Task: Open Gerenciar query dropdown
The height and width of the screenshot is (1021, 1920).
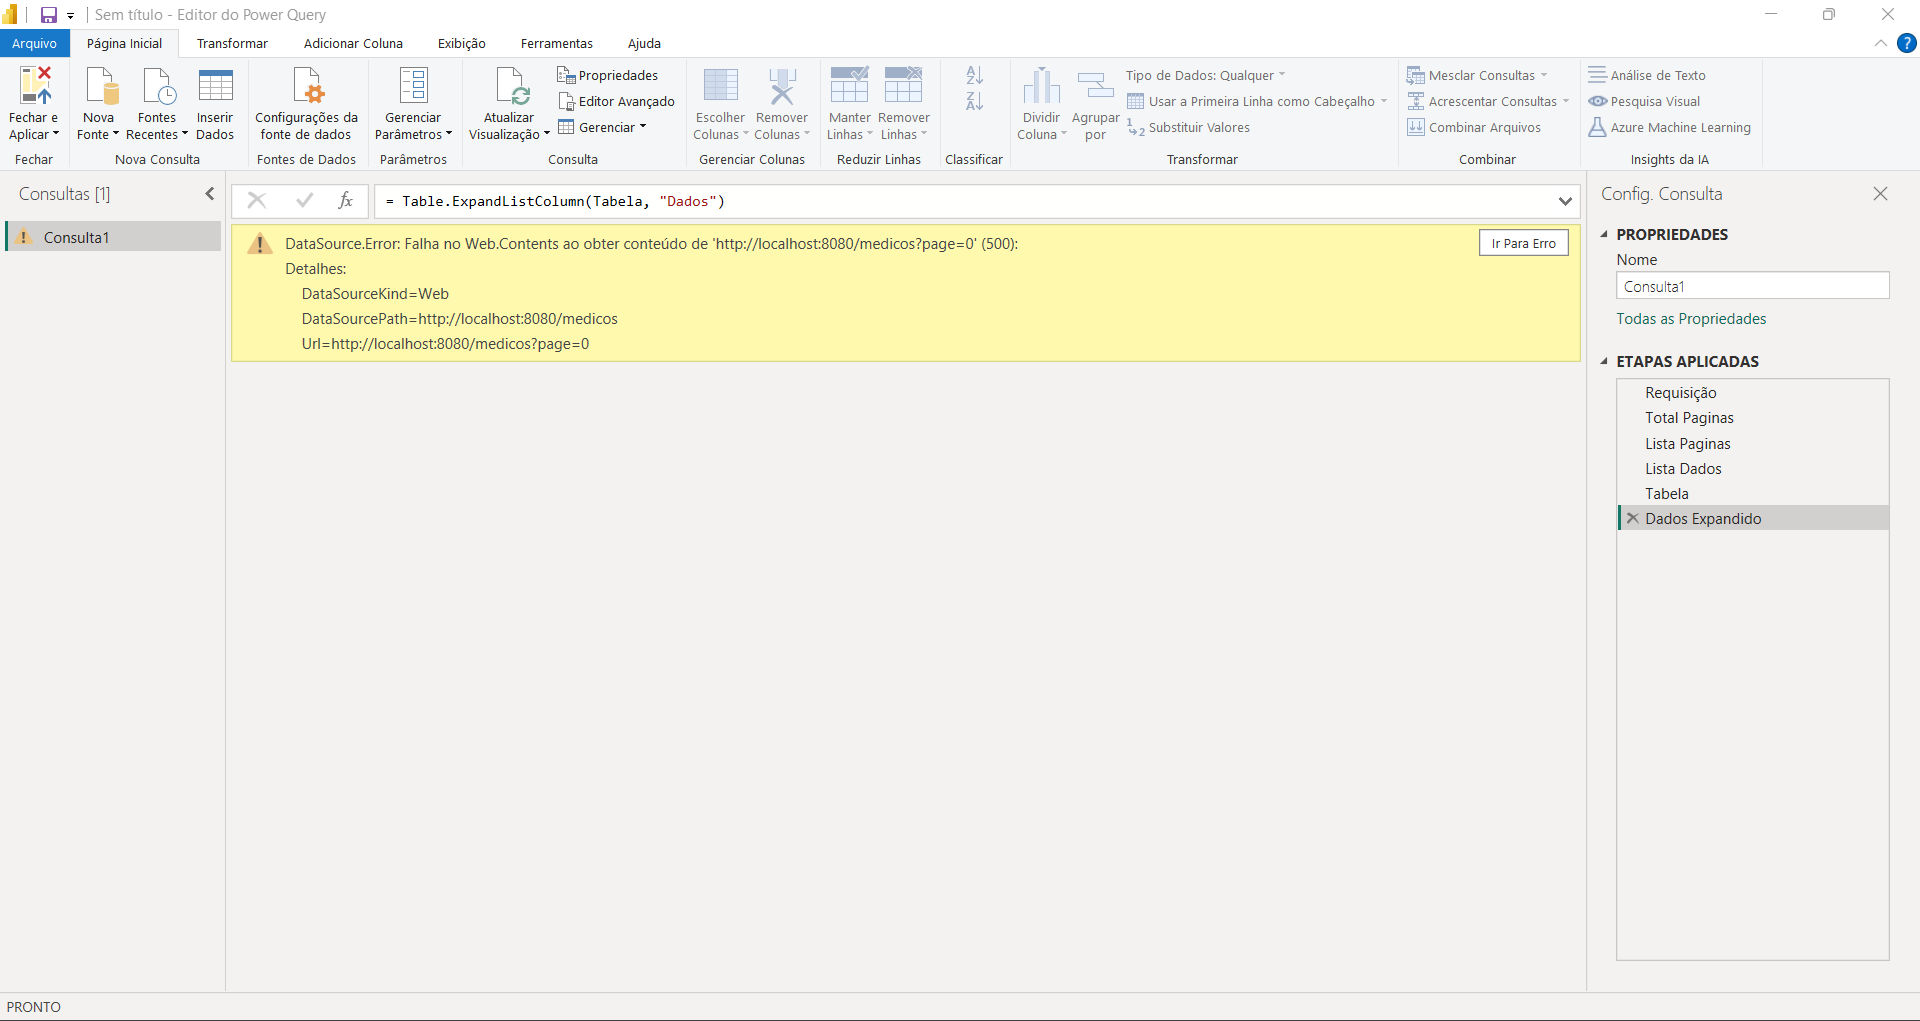Action: coord(603,127)
